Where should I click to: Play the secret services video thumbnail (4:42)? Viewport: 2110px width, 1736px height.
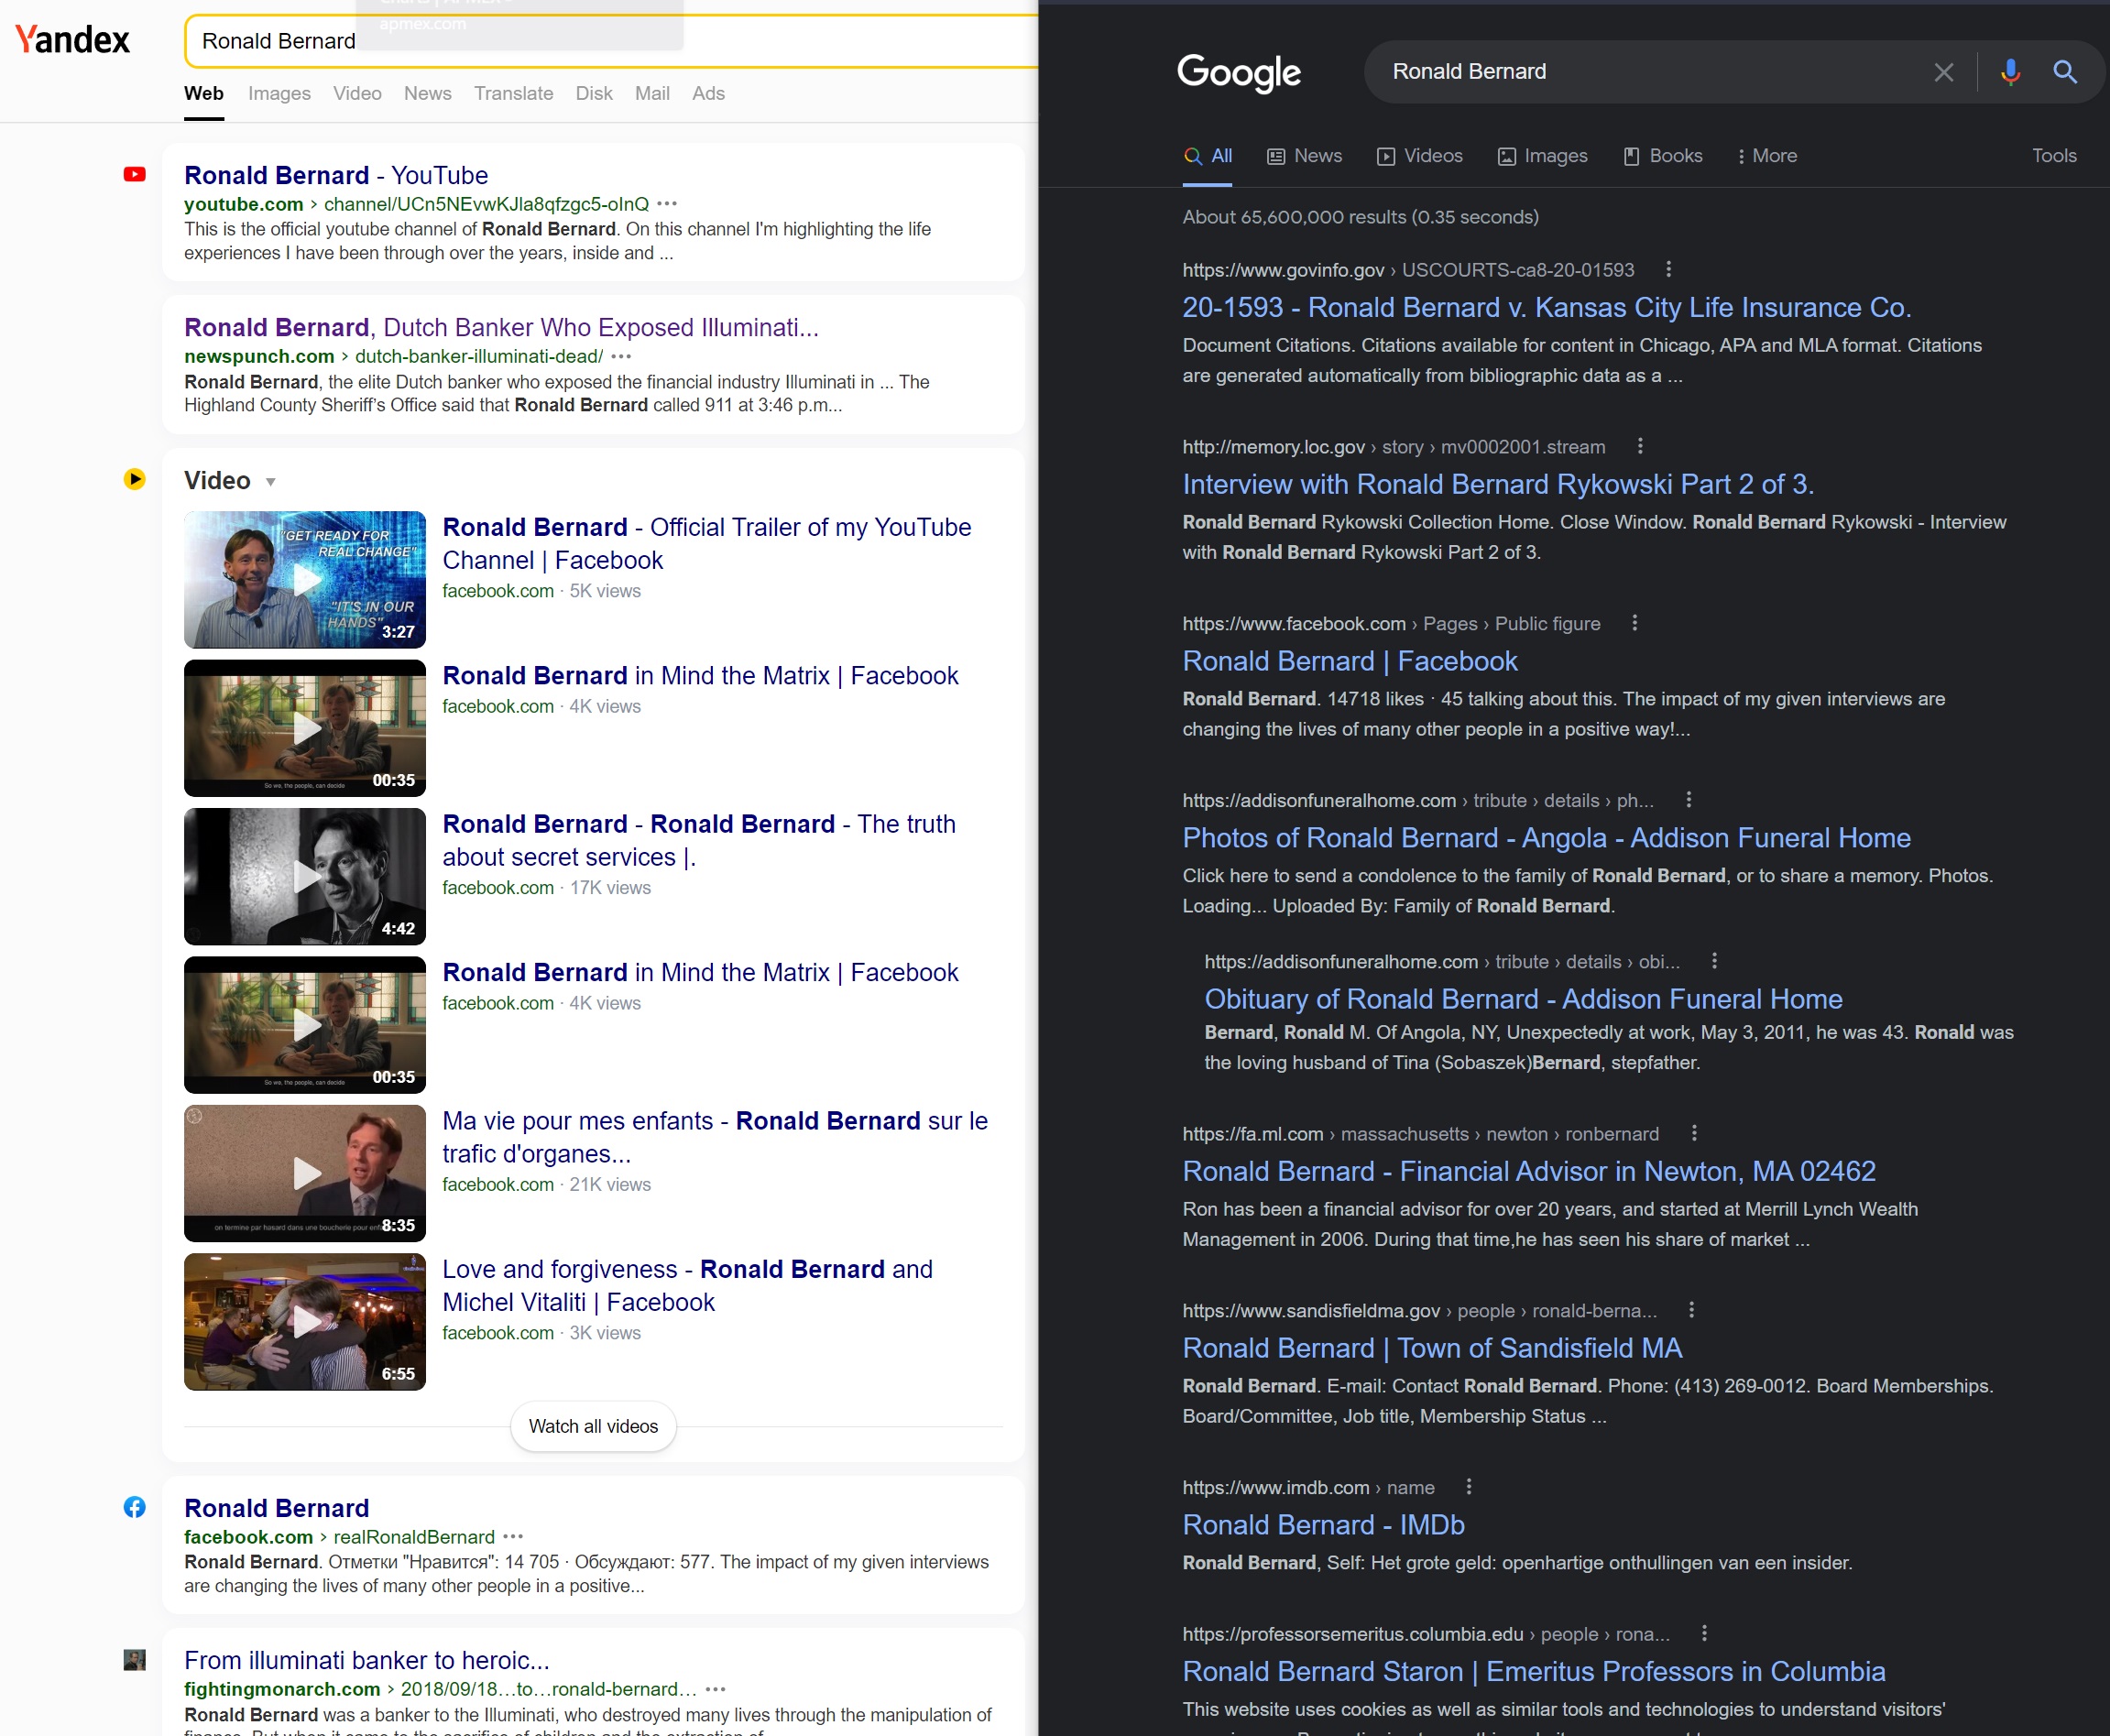[305, 876]
